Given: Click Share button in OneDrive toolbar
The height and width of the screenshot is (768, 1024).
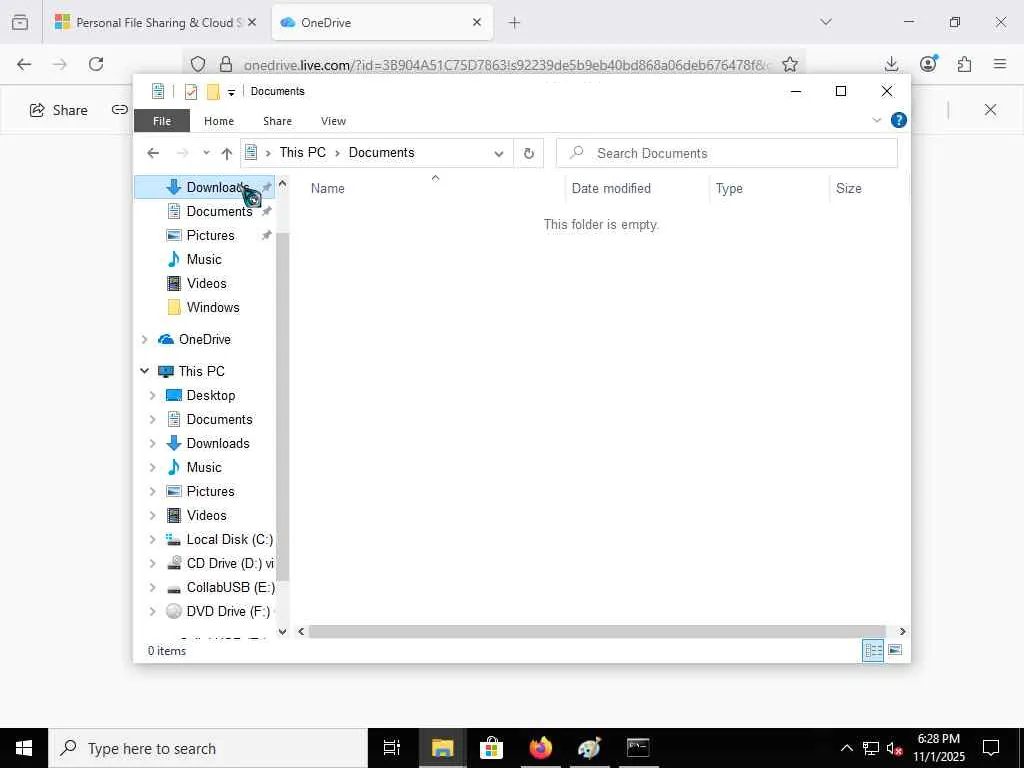Looking at the screenshot, I should coord(59,110).
